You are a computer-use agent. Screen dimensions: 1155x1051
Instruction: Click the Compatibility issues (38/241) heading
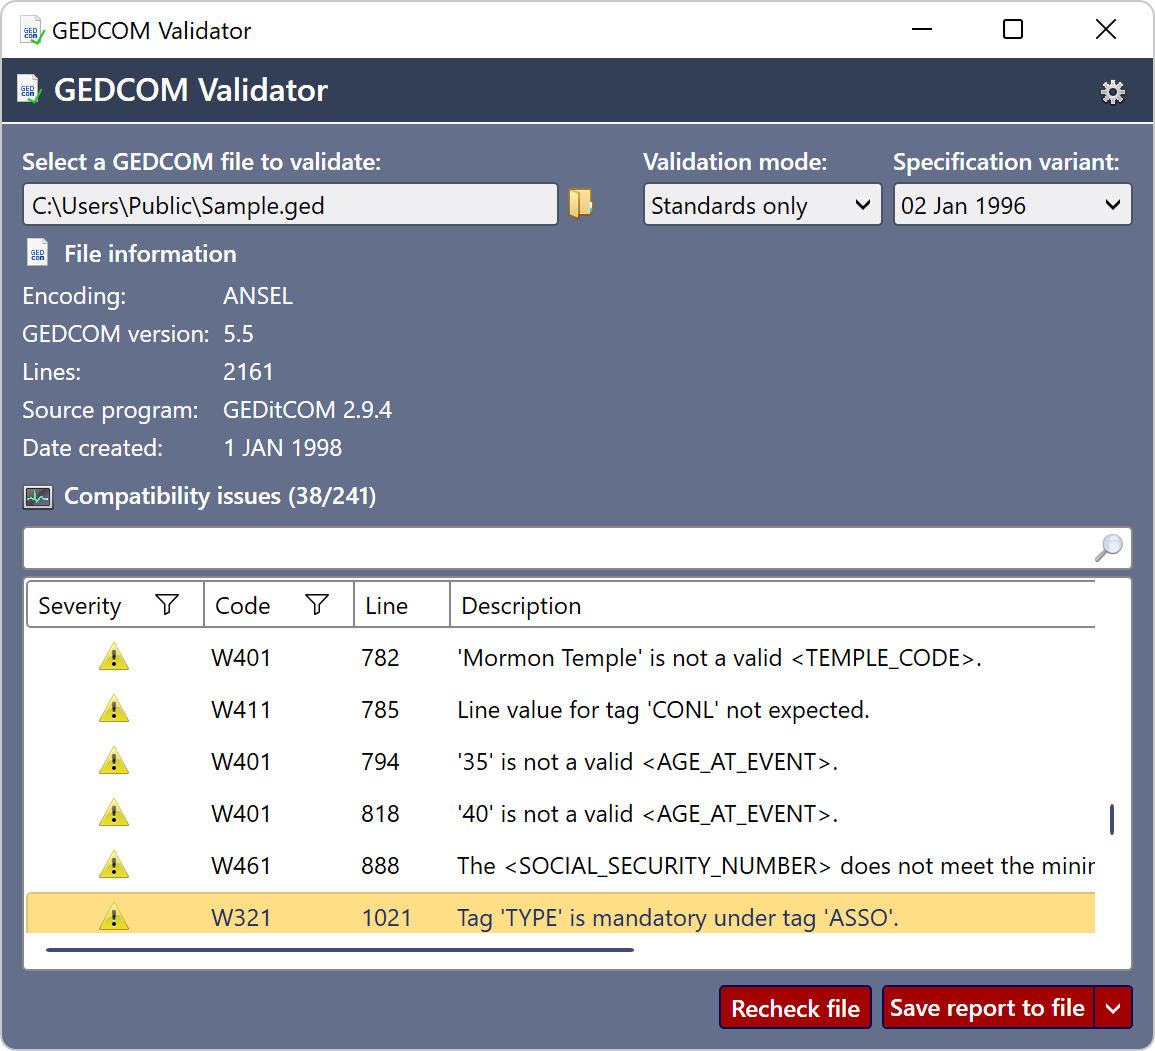220,496
